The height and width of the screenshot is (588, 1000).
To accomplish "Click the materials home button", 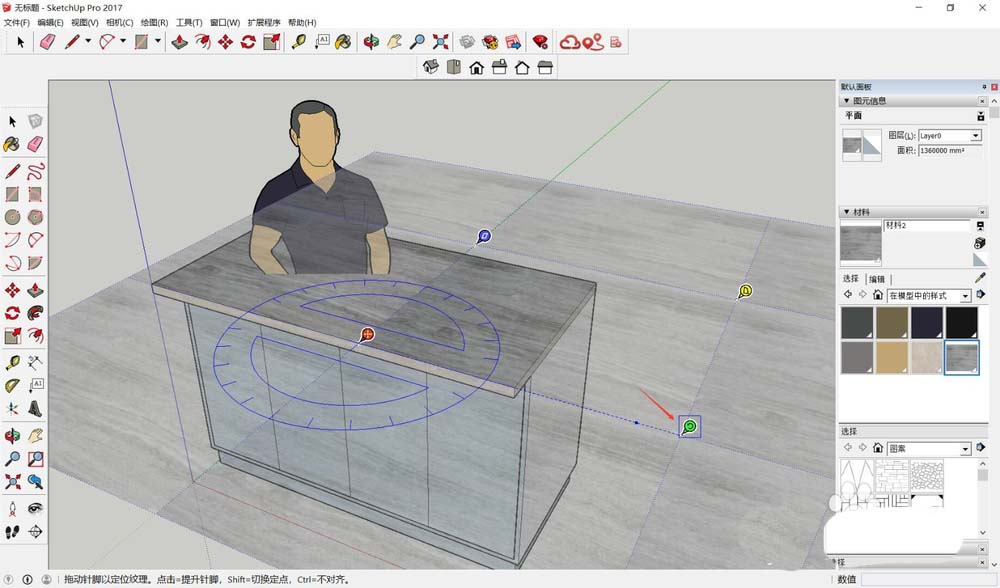I will click(x=878, y=296).
